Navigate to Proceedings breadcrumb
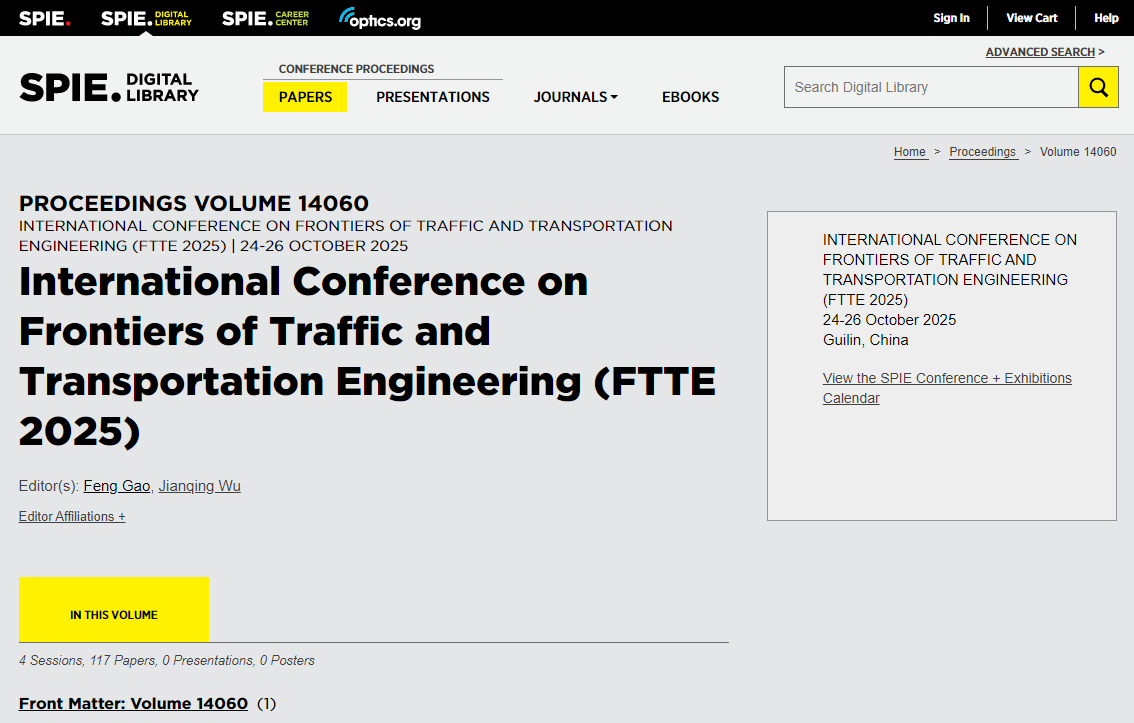This screenshot has width=1134, height=723. [x=982, y=152]
